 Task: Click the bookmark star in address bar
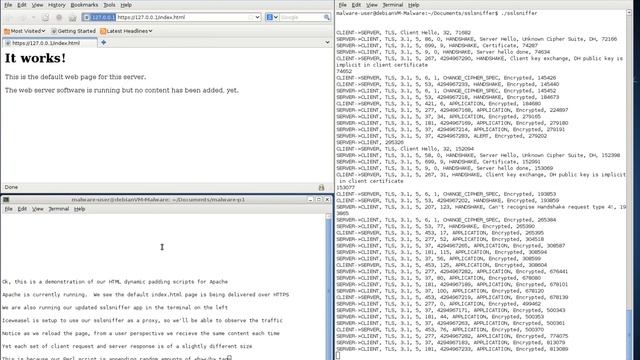coord(251,17)
